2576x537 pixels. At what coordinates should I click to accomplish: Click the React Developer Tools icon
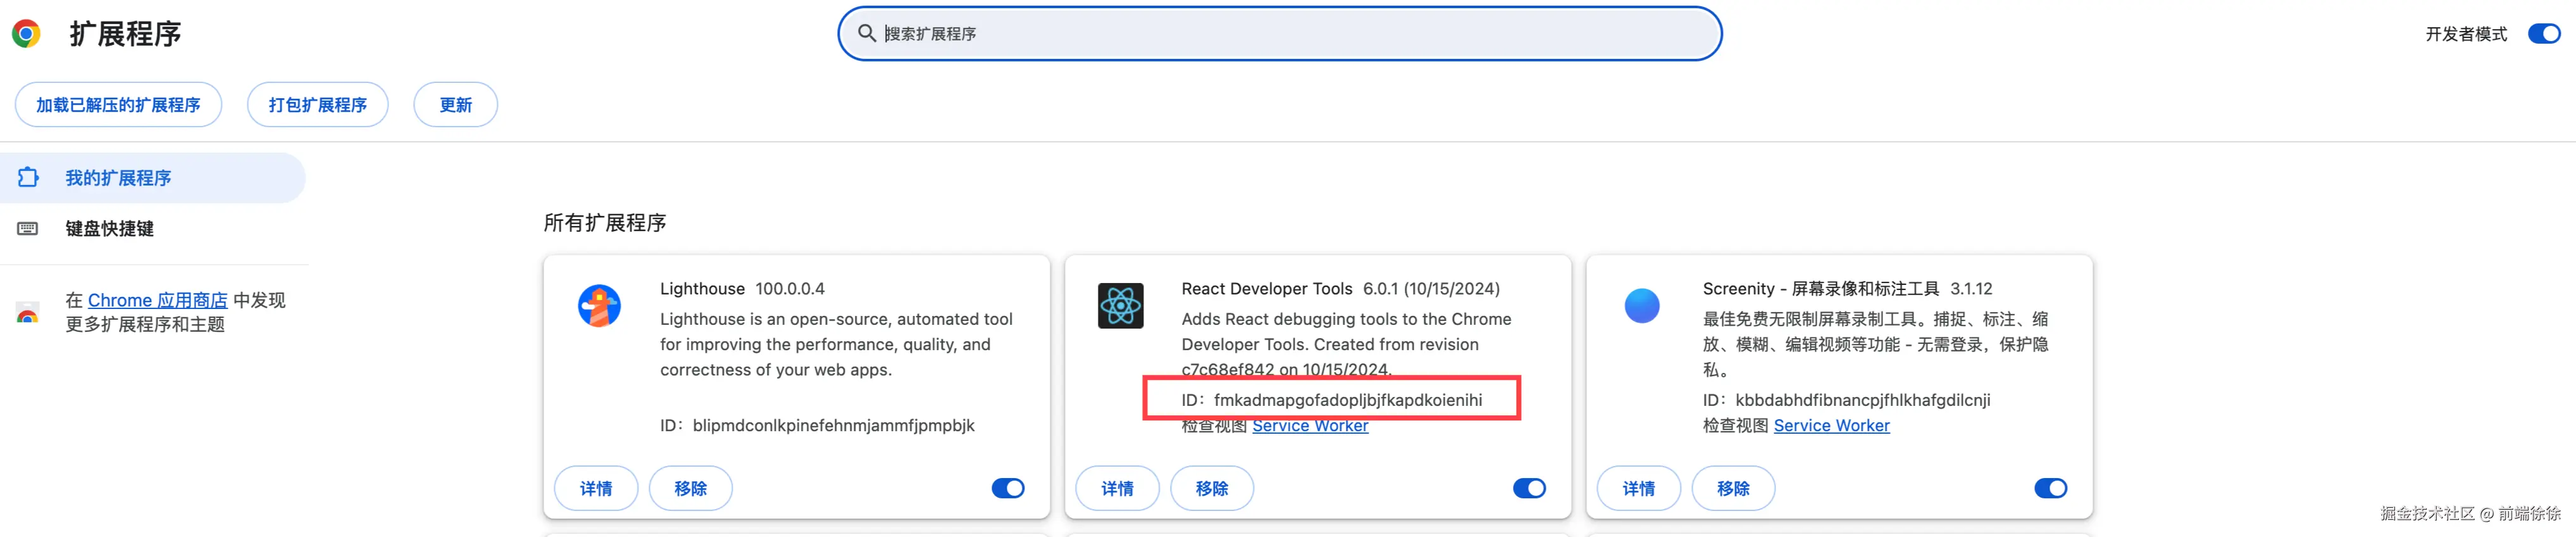[x=1120, y=306]
